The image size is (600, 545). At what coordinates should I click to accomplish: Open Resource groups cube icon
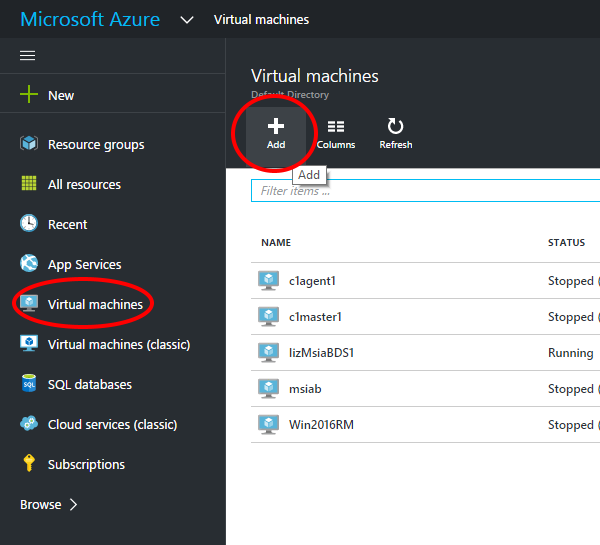[x=29, y=144]
